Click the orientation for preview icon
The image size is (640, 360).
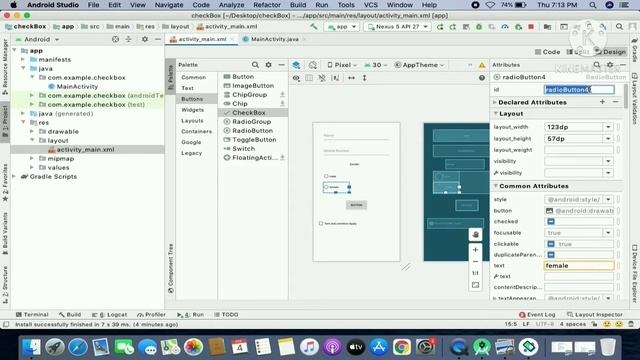313,65
